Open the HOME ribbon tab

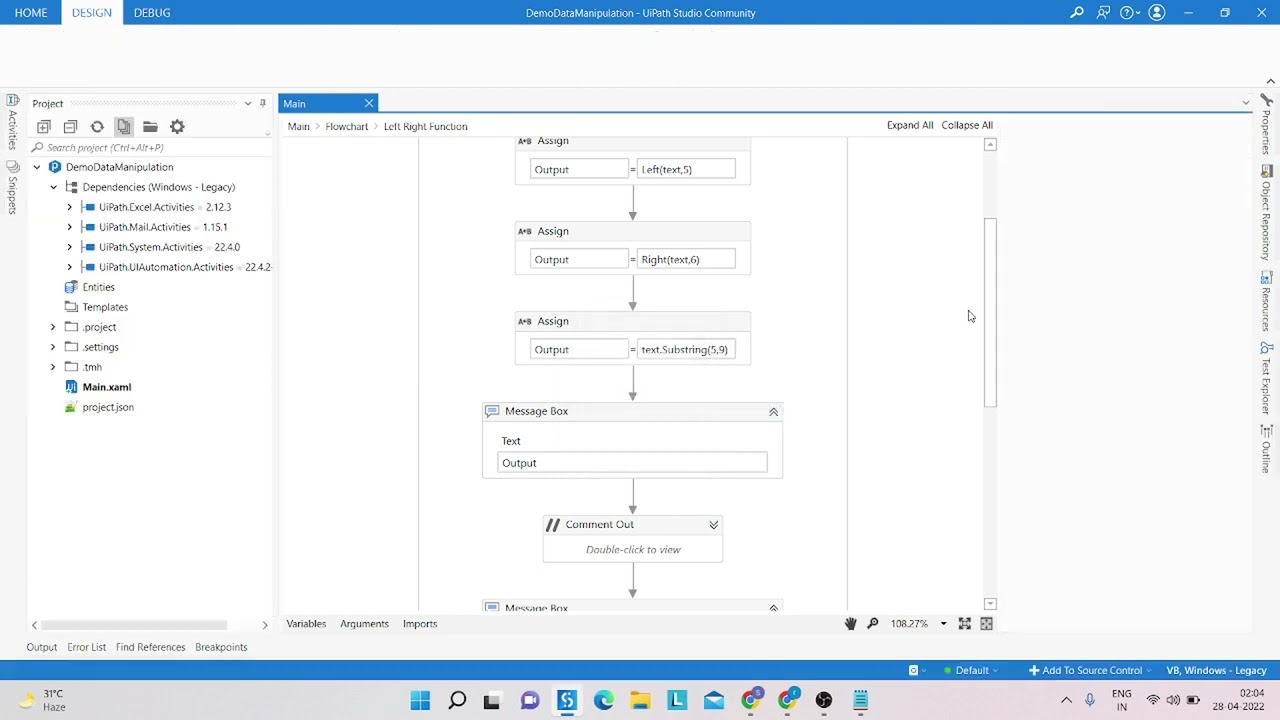click(x=31, y=13)
